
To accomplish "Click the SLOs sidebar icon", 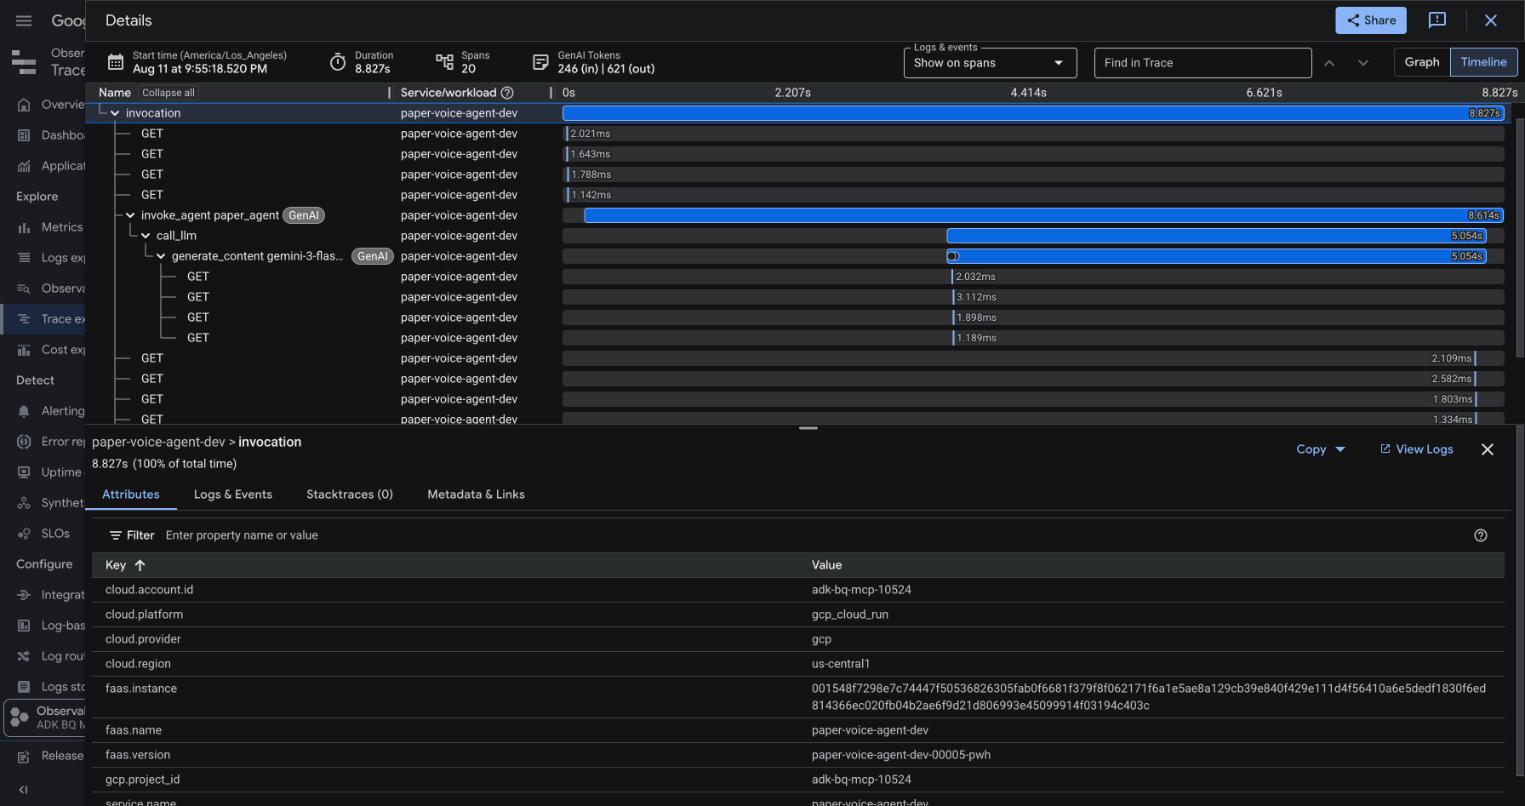I will pyautogui.click(x=24, y=533).
